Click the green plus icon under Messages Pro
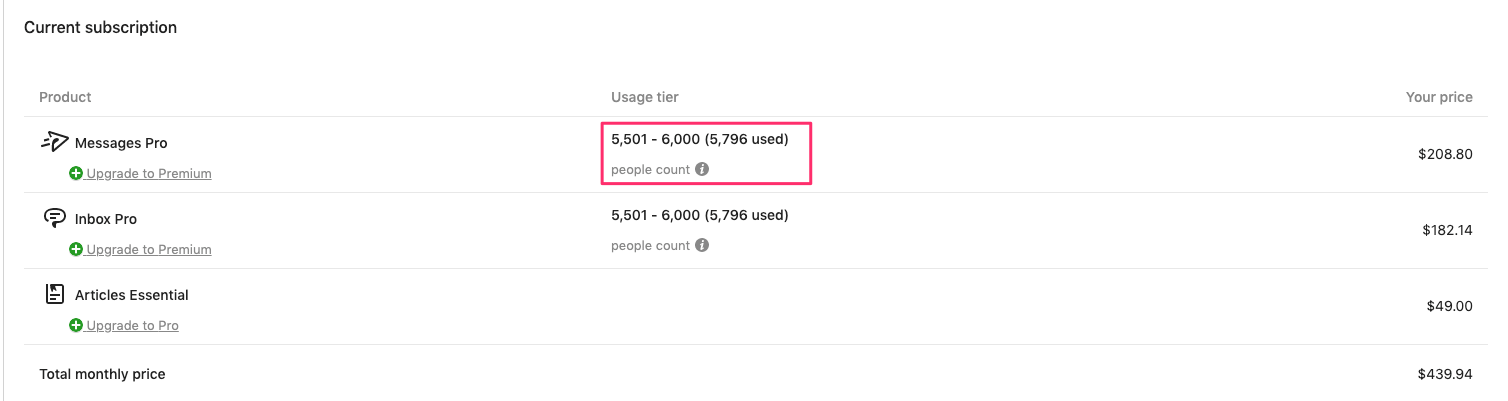The width and height of the screenshot is (1508, 401). point(76,173)
